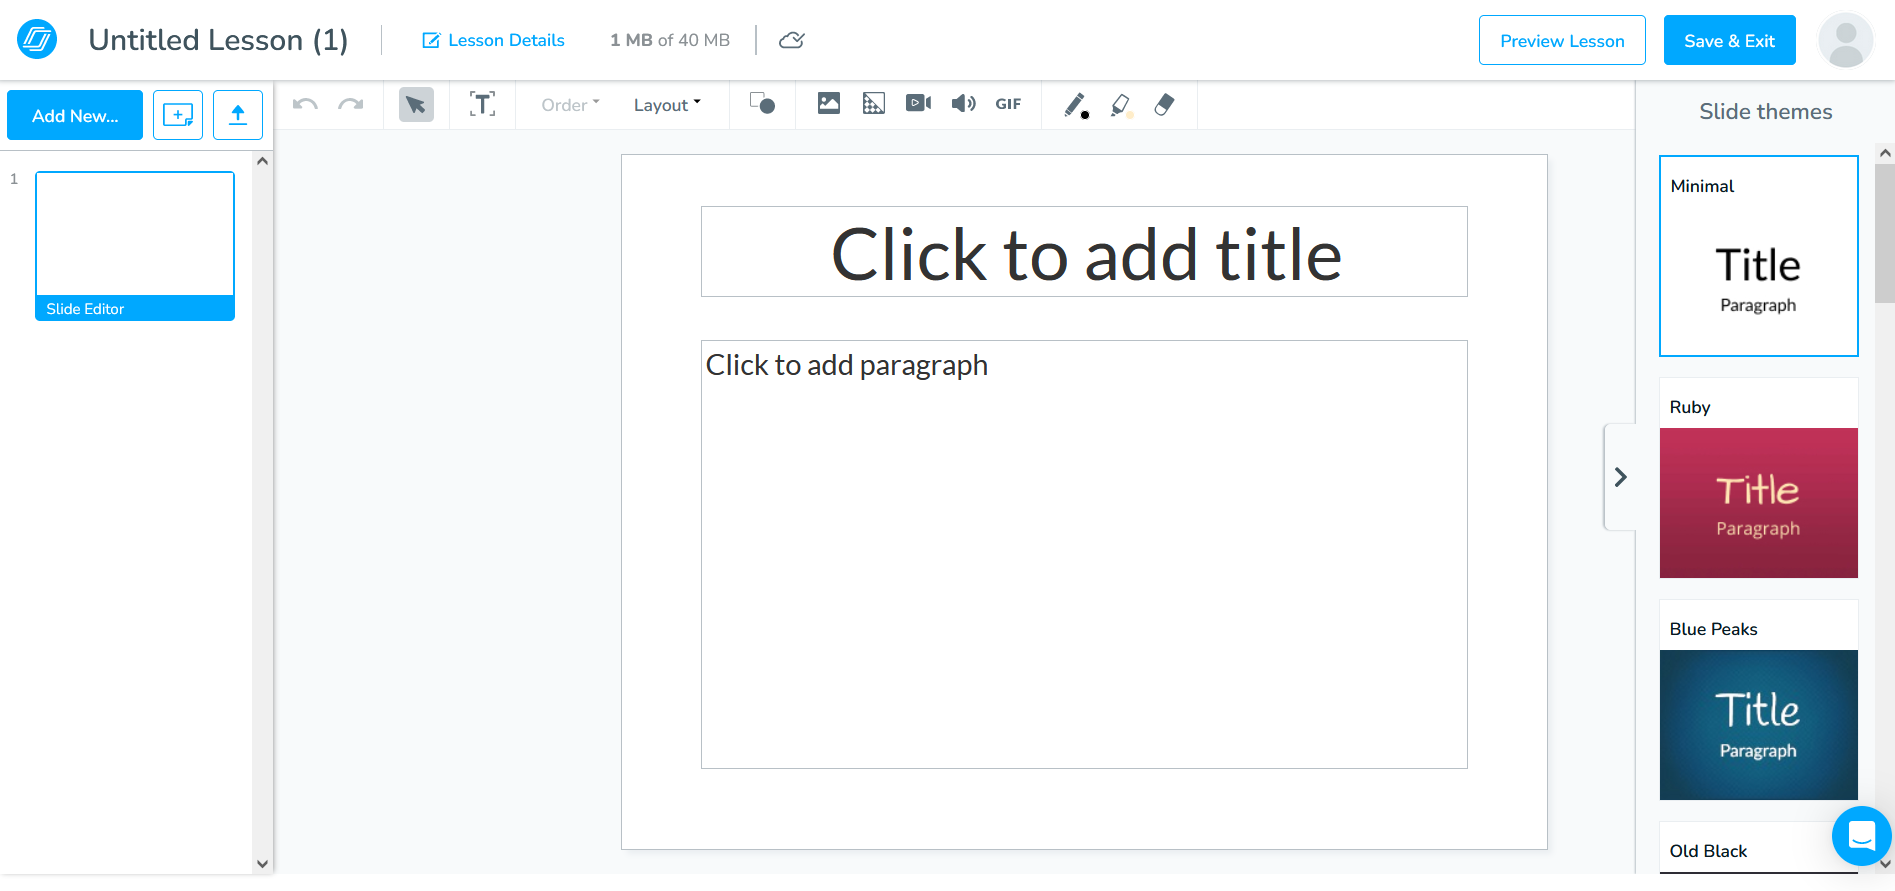
Task: Select the text box tool
Action: point(482,104)
